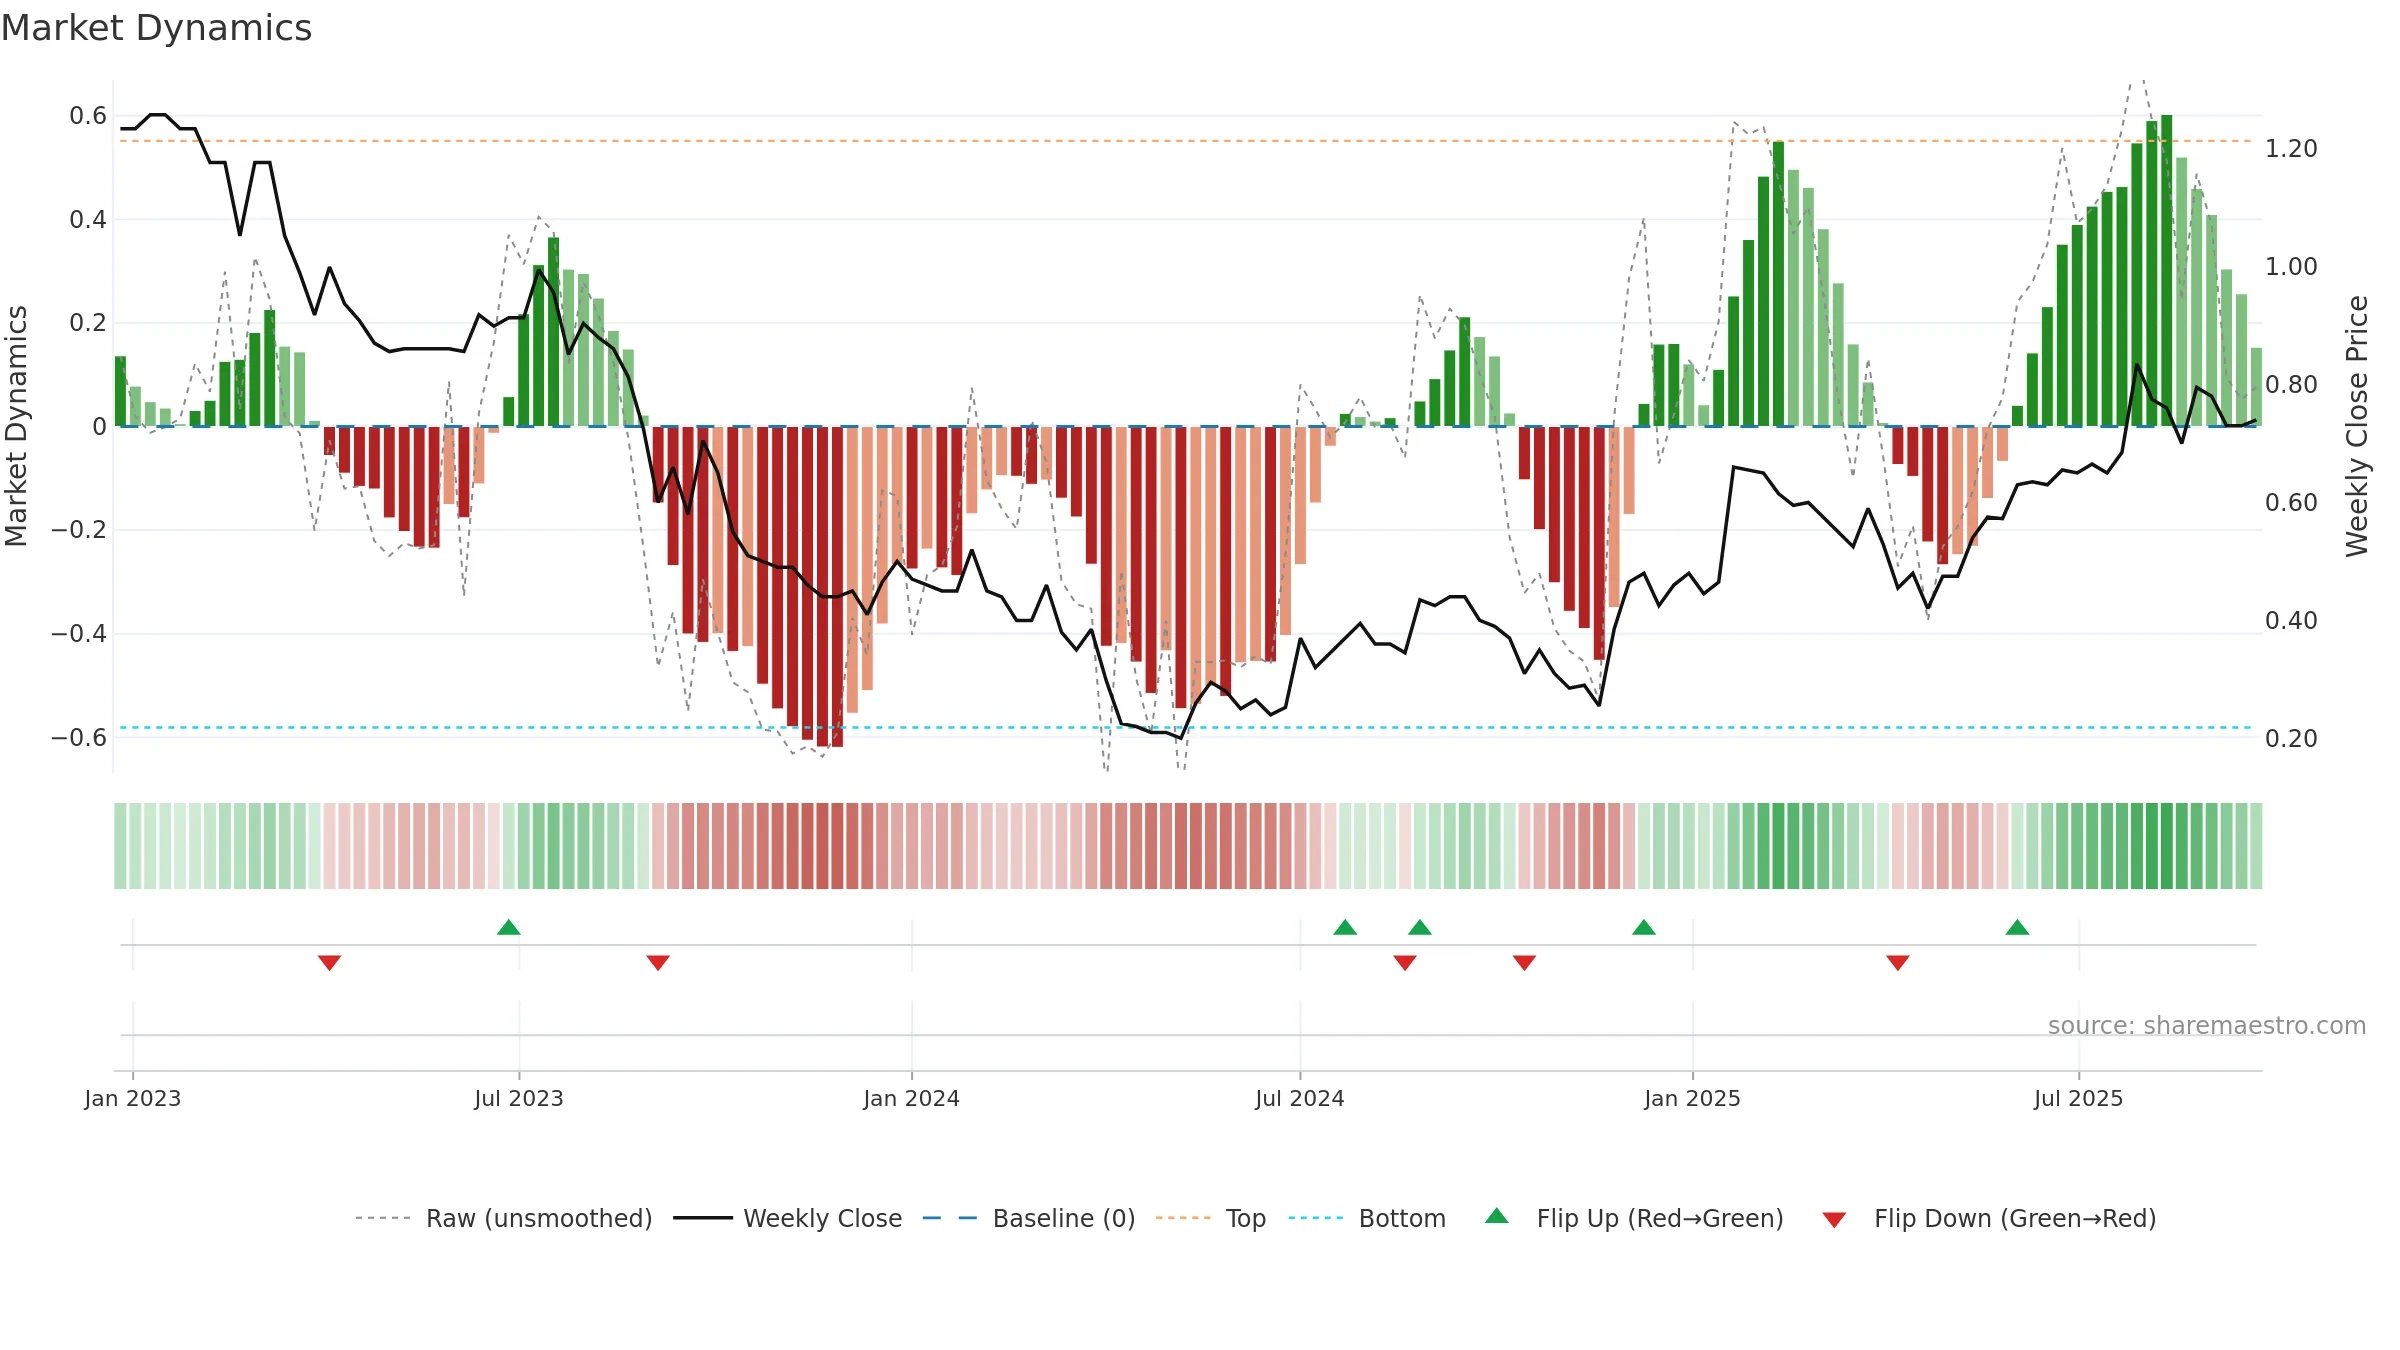This screenshot has width=2400, height=1350.
Task: Click the vertical Market Dynamics axis title
Action: point(16,426)
